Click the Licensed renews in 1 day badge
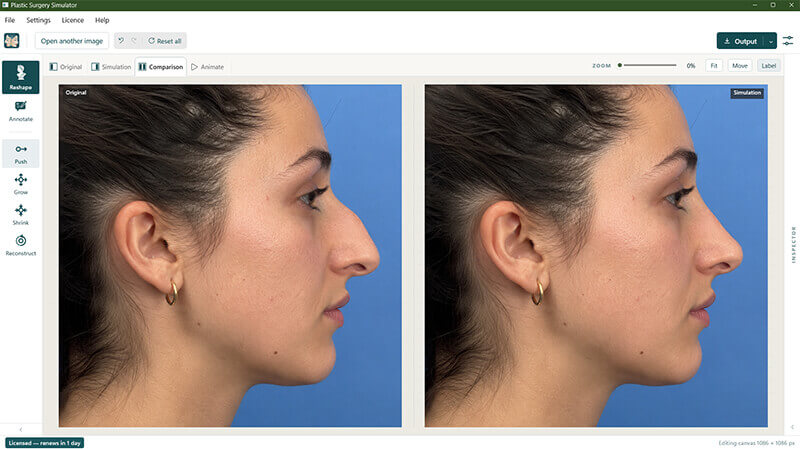Viewport: 800px width, 449px height. 44,443
